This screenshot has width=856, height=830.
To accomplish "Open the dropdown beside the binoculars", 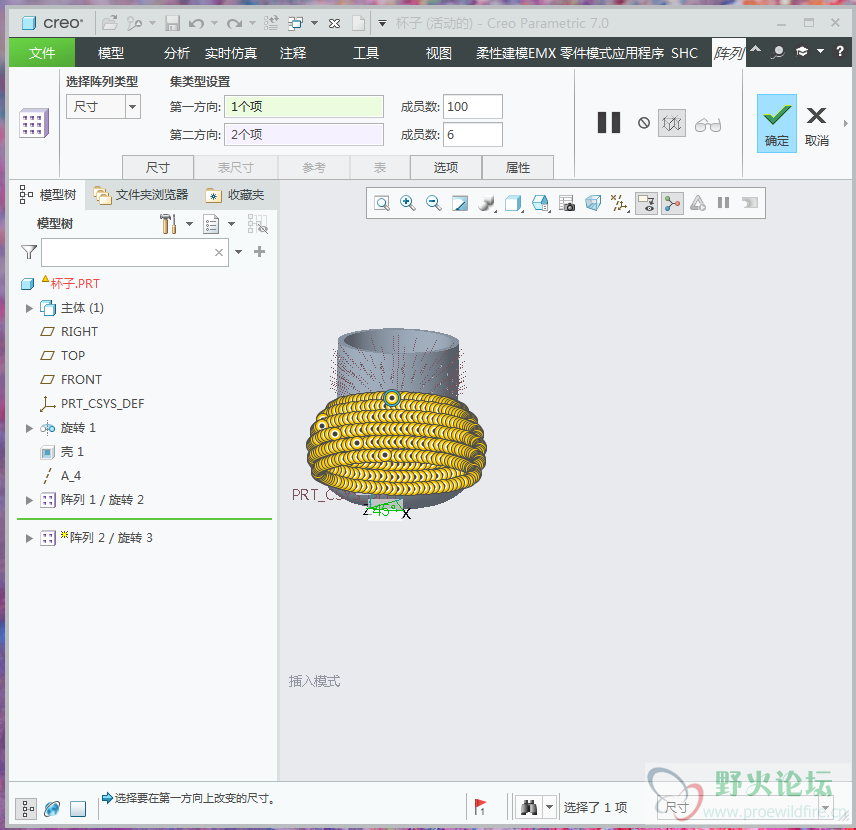I will [x=550, y=807].
